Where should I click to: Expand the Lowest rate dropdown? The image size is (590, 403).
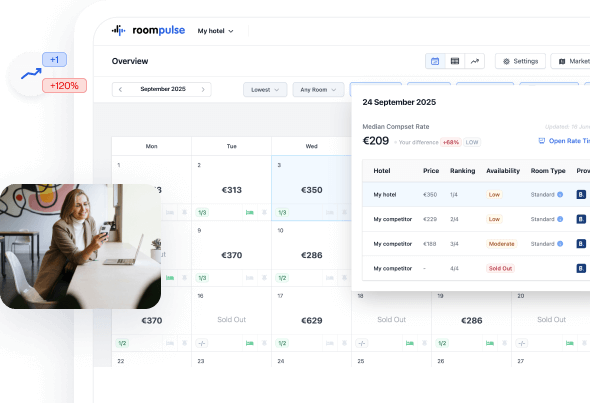[265, 90]
